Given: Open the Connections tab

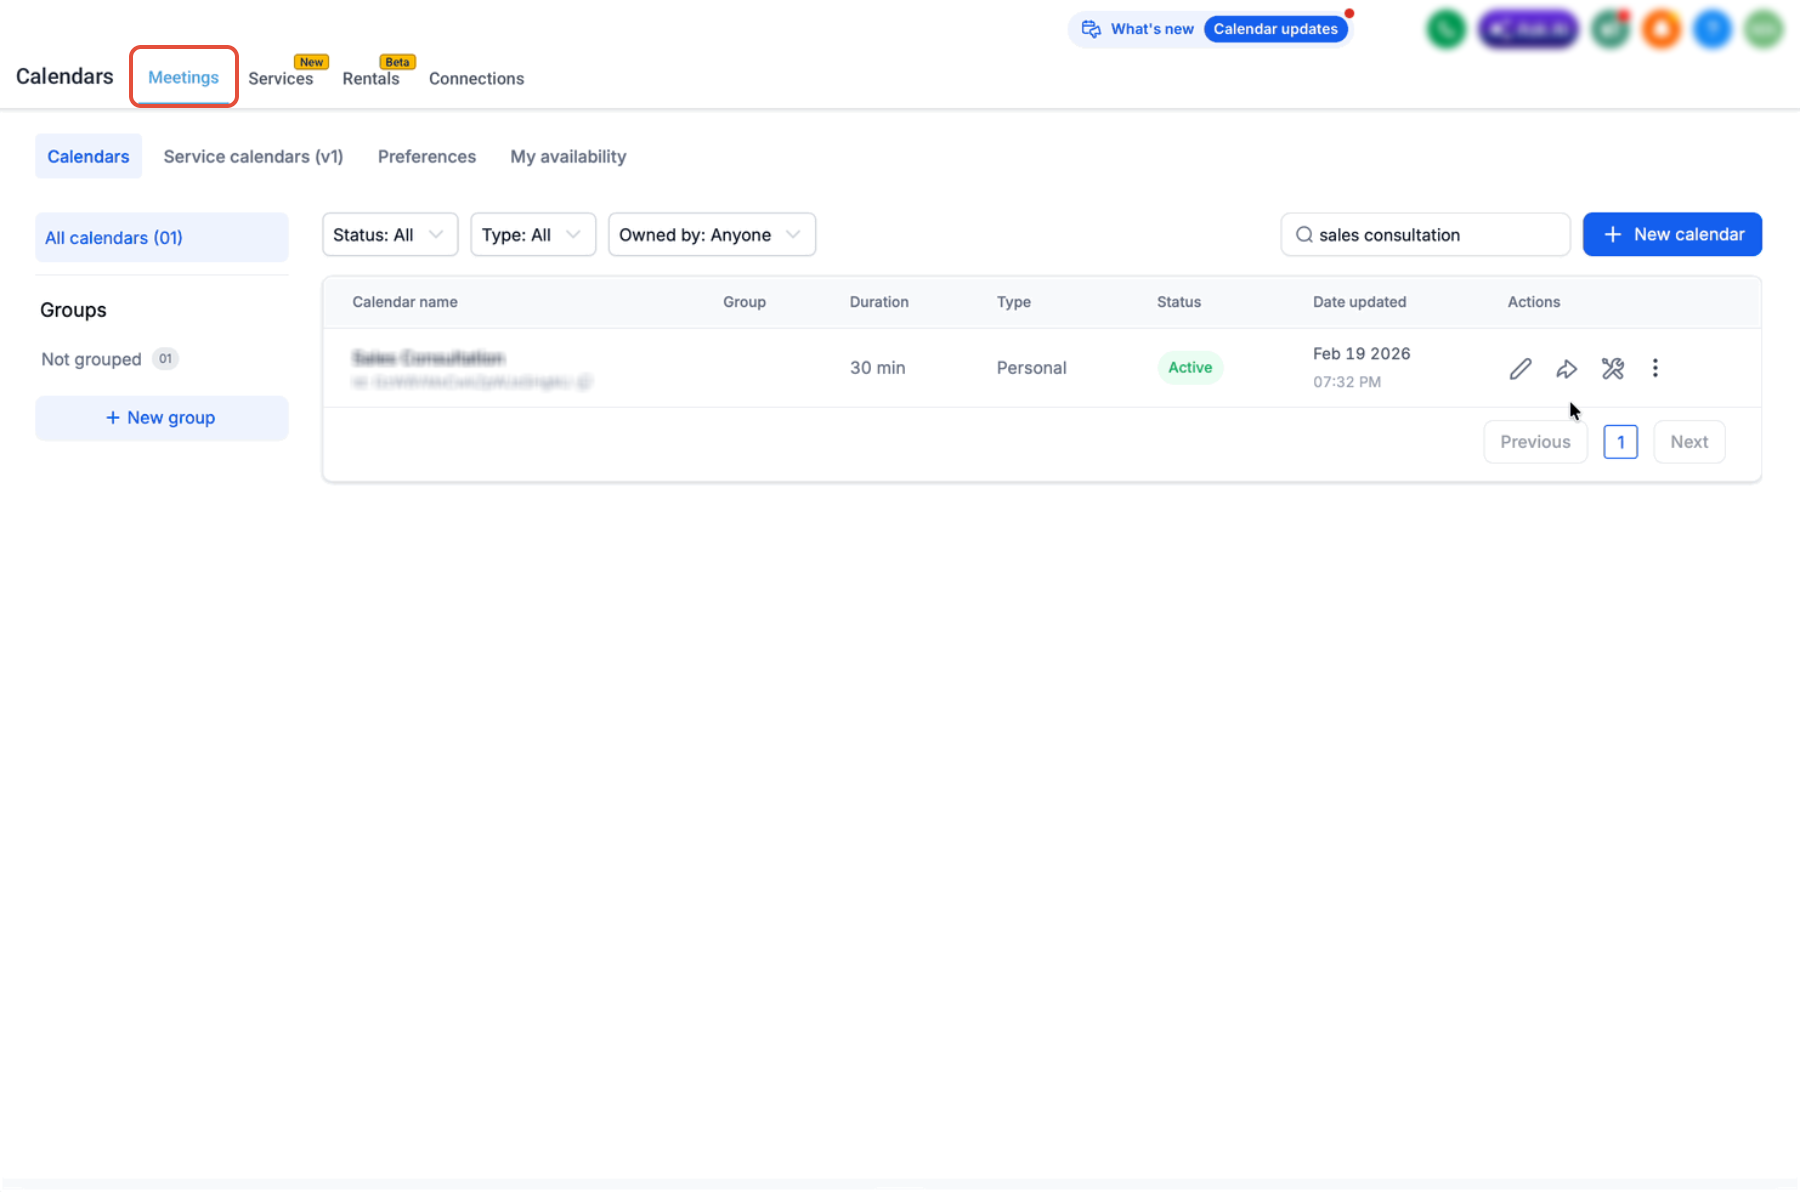Looking at the screenshot, I should click(x=476, y=78).
